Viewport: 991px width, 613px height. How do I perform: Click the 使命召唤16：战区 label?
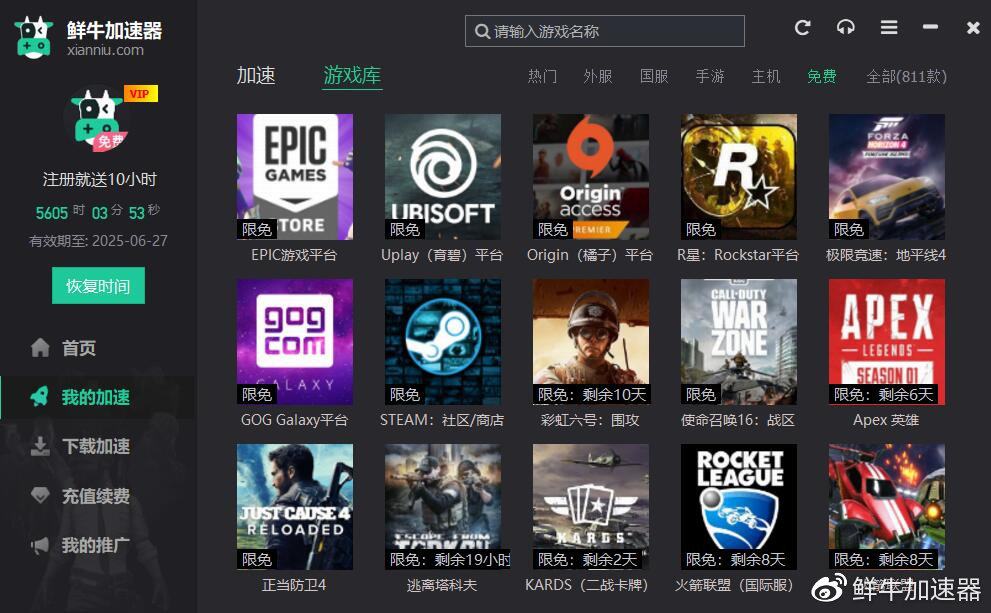click(738, 420)
